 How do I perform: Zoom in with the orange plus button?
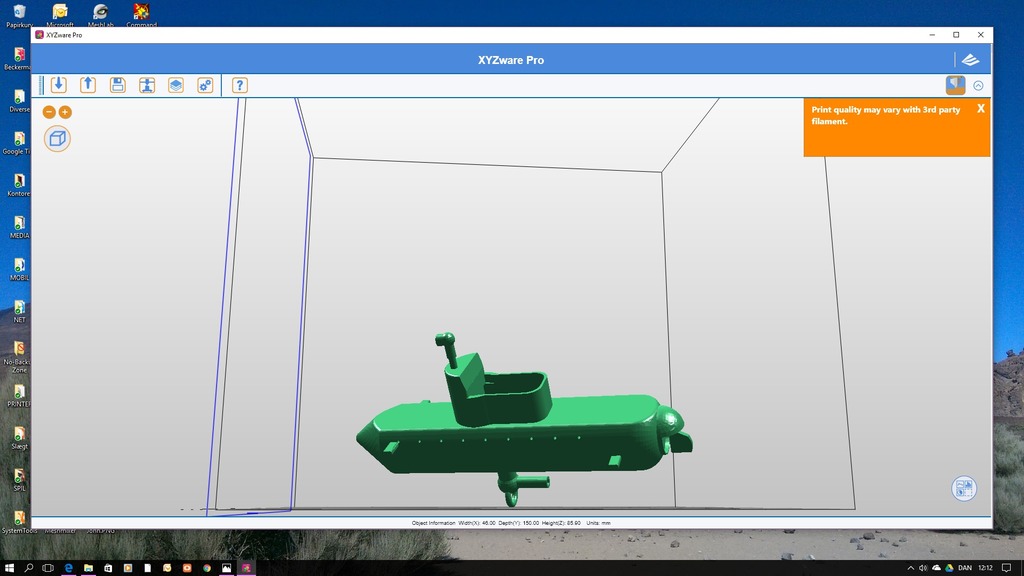tap(65, 112)
